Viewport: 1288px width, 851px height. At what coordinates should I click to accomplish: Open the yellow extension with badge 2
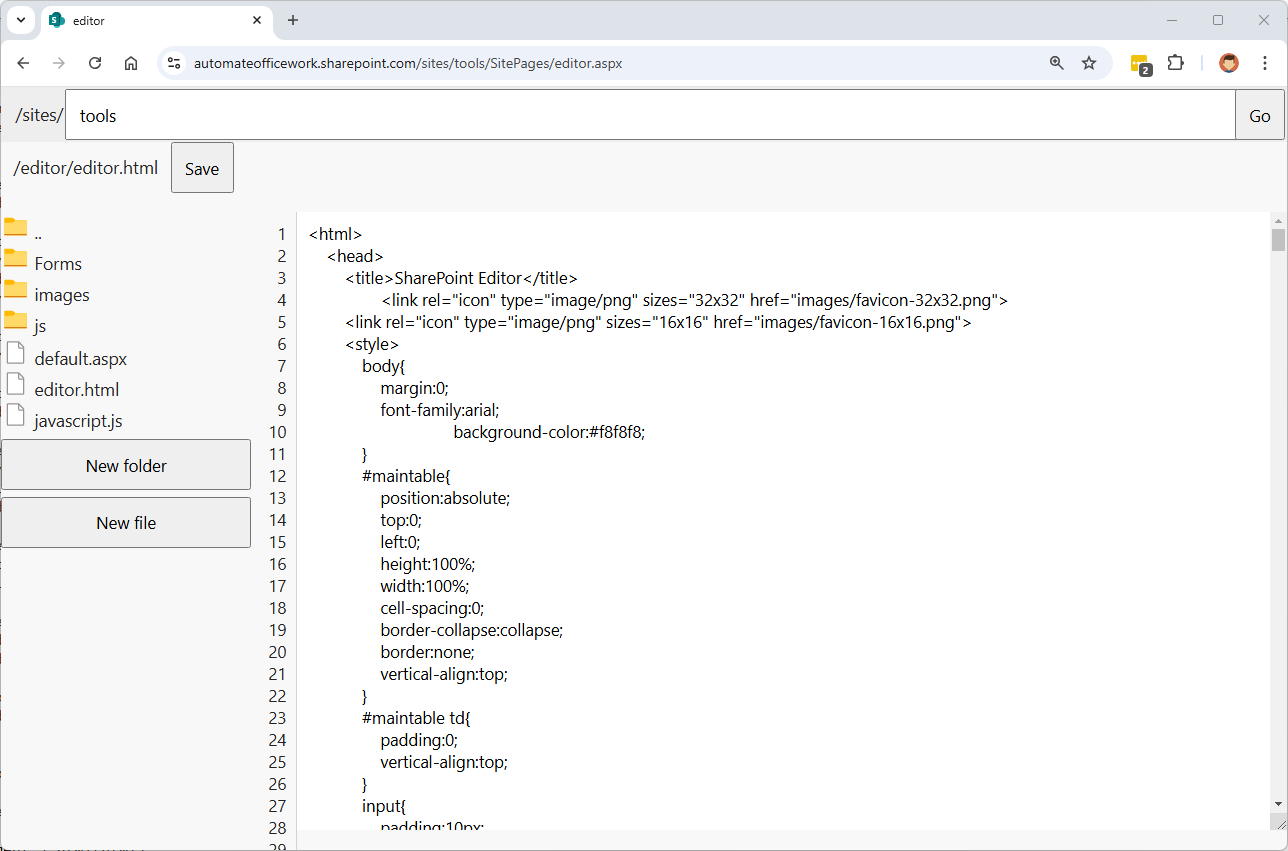point(1141,64)
